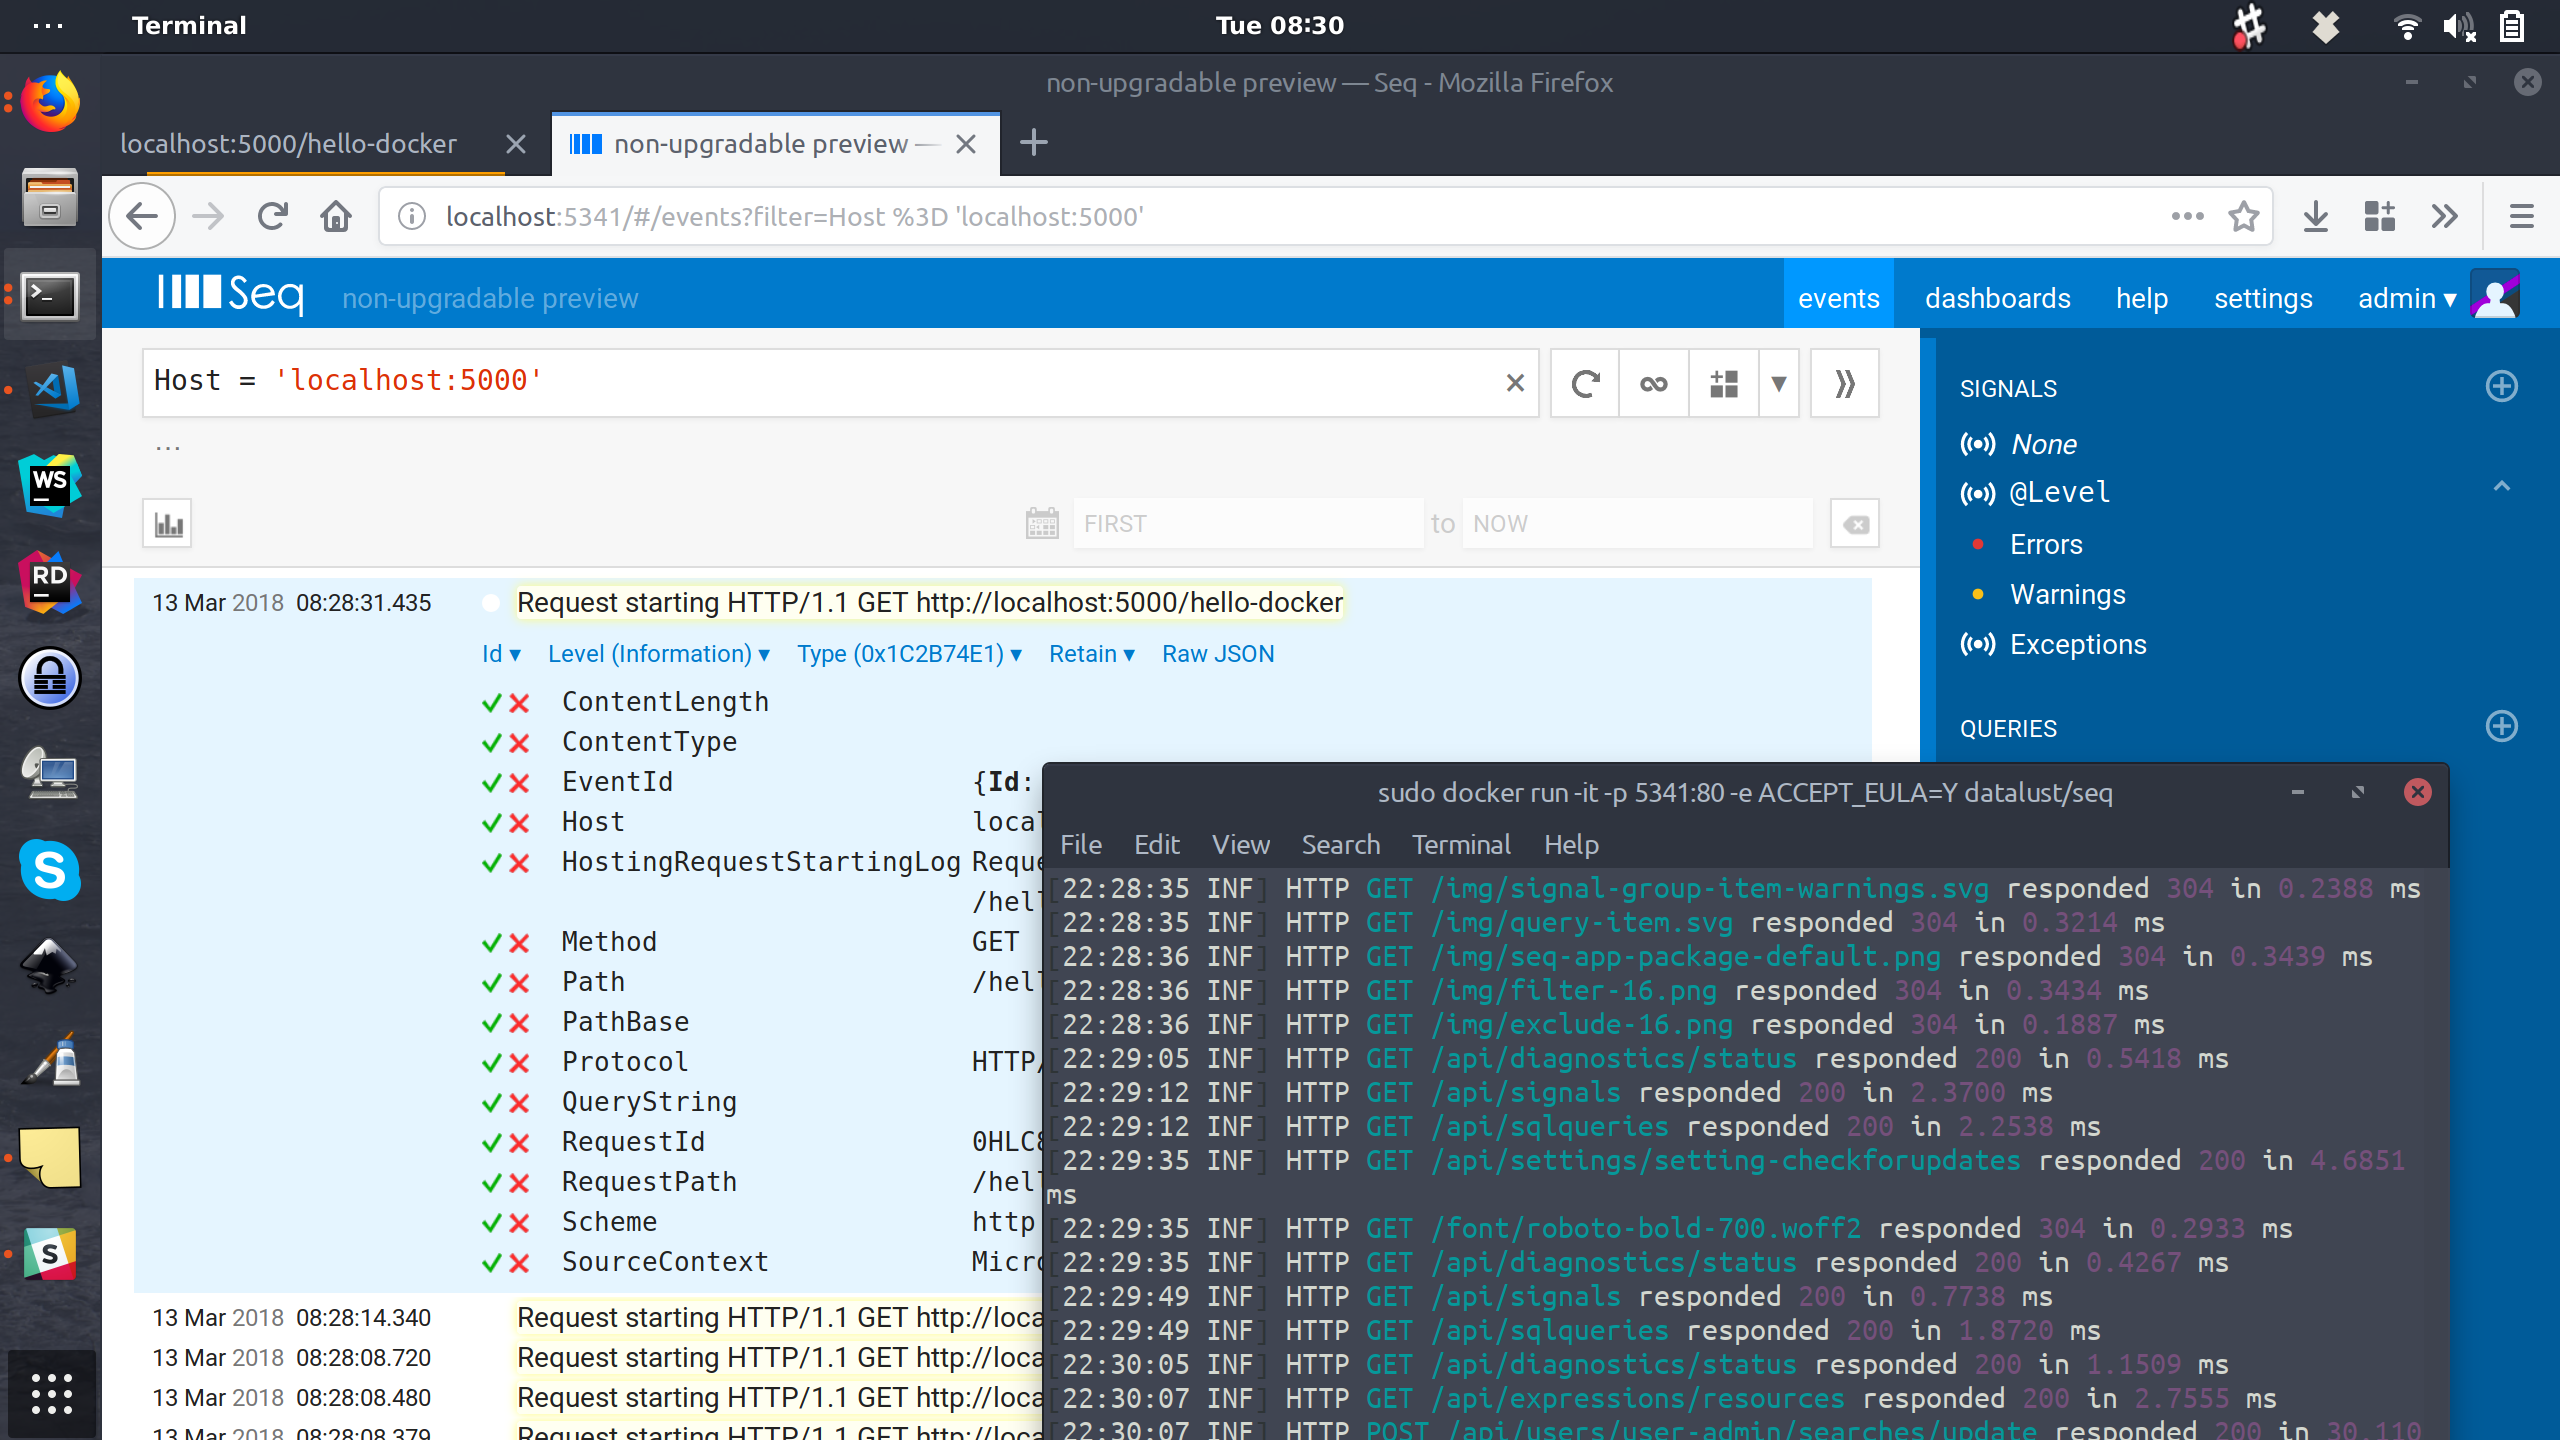Open calendar date range picker

coord(1042,523)
